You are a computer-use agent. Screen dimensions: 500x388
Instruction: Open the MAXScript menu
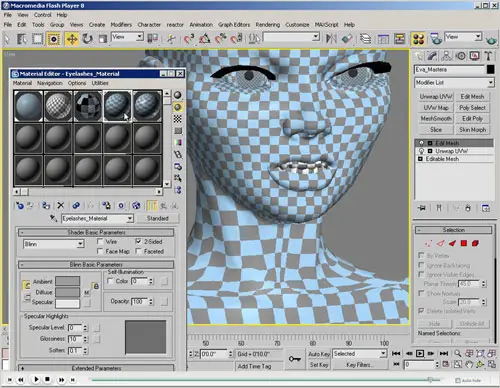coord(326,25)
